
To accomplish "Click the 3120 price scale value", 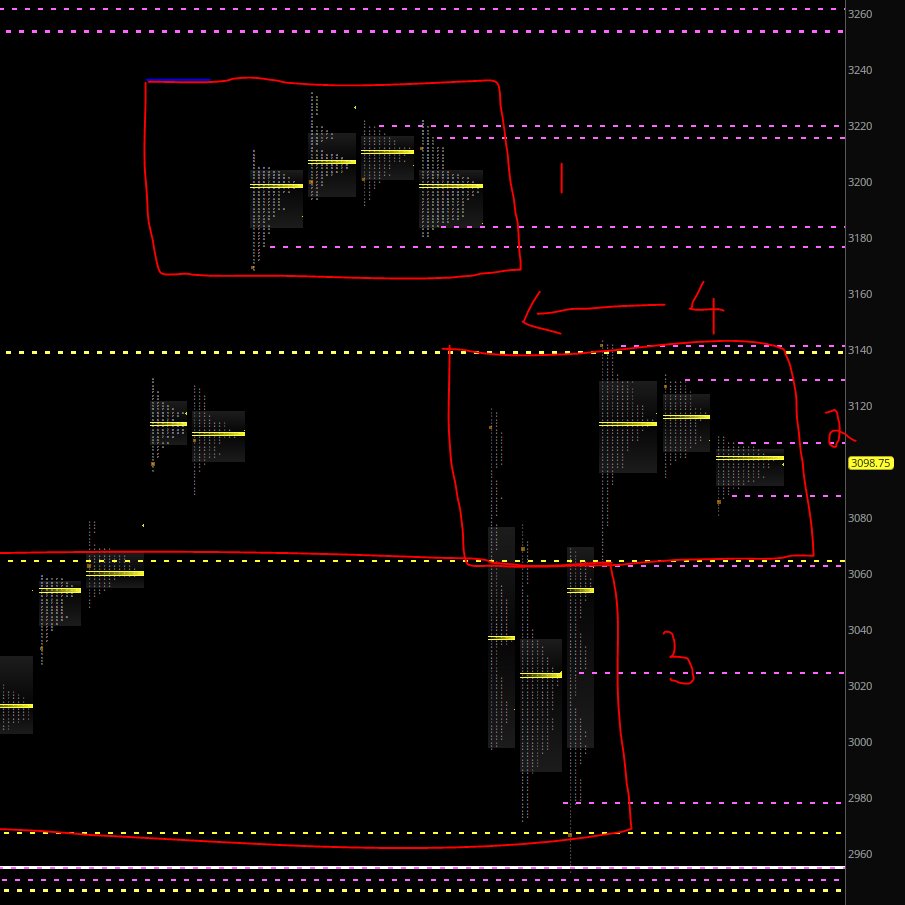I will click(x=859, y=406).
